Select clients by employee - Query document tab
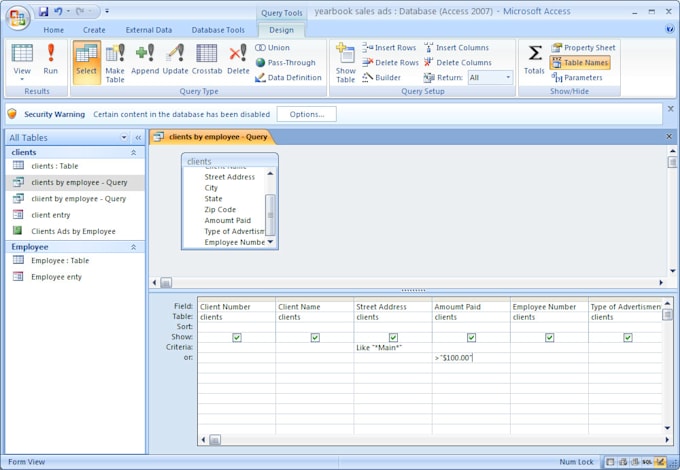This screenshot has width=680, height=470. point(212,137)
